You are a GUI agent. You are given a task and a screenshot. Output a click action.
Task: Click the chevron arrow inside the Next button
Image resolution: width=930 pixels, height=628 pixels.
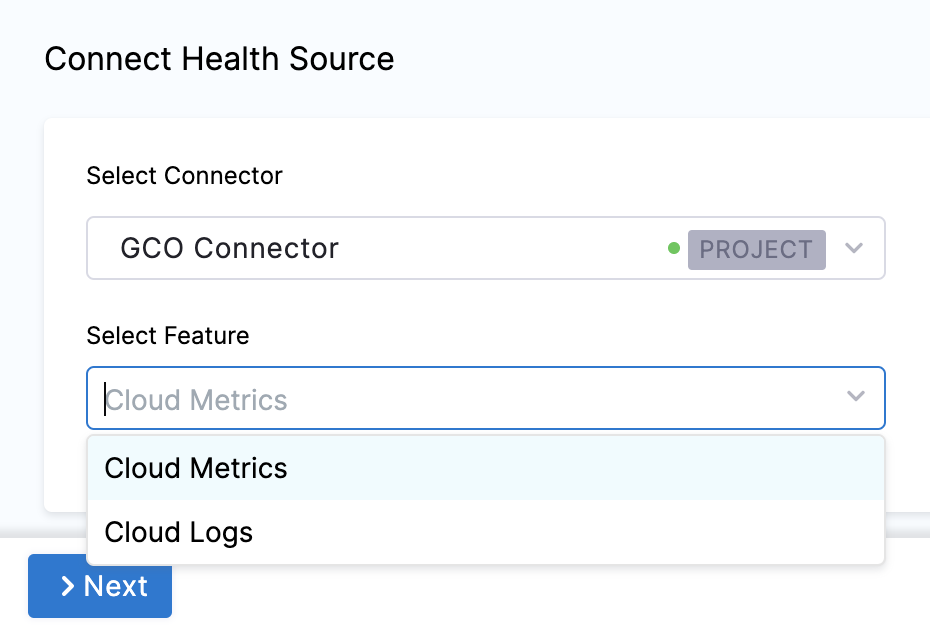(x=67, y=586)
